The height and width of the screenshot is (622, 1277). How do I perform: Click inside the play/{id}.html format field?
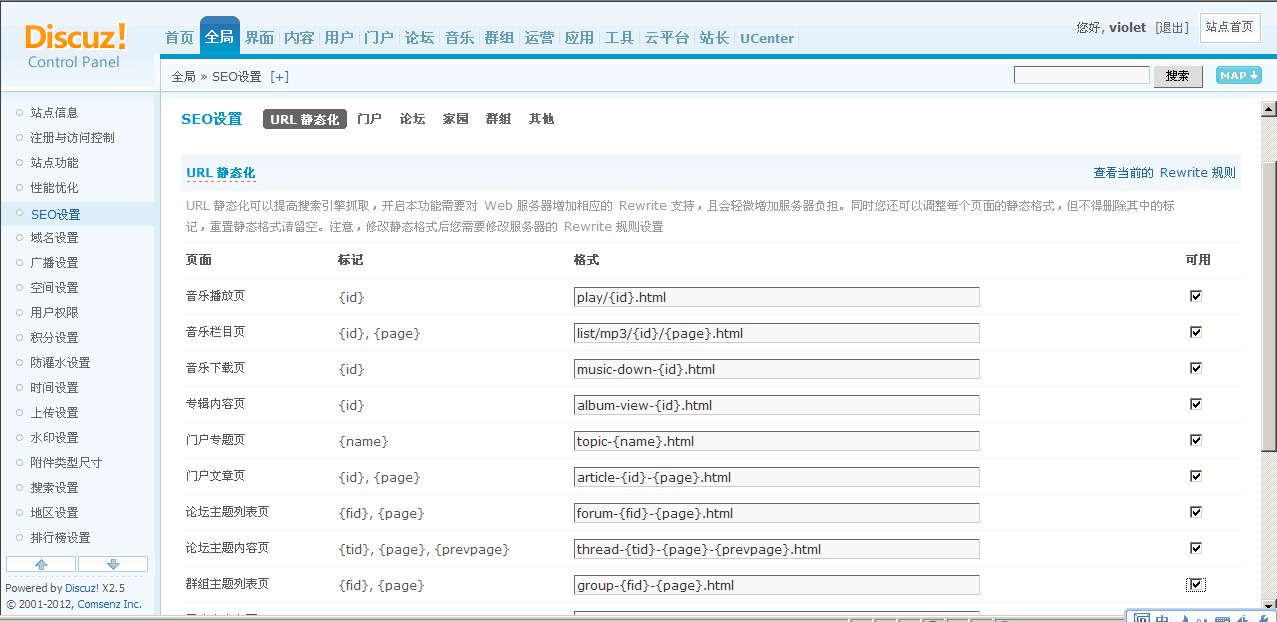775,296
